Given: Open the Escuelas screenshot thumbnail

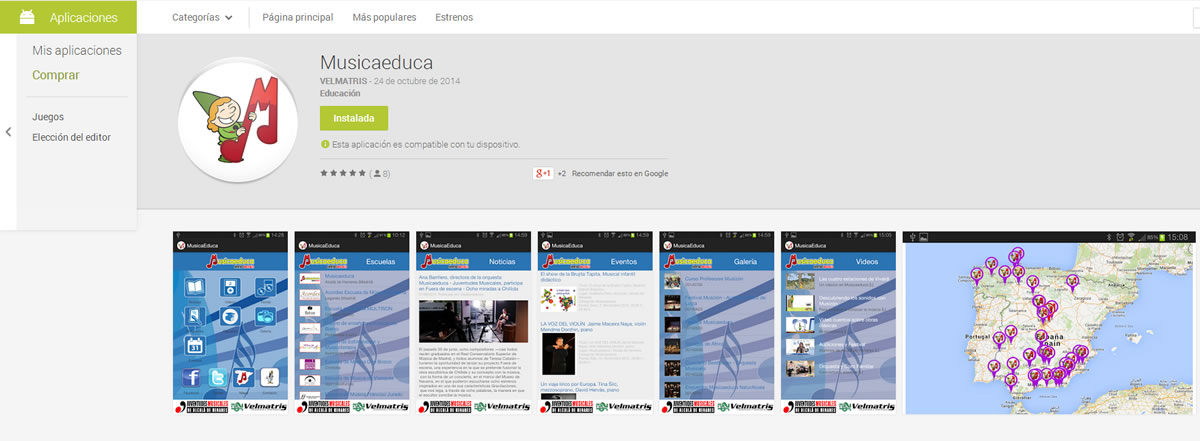Looking at the screenshot, I should pos(351,324).
